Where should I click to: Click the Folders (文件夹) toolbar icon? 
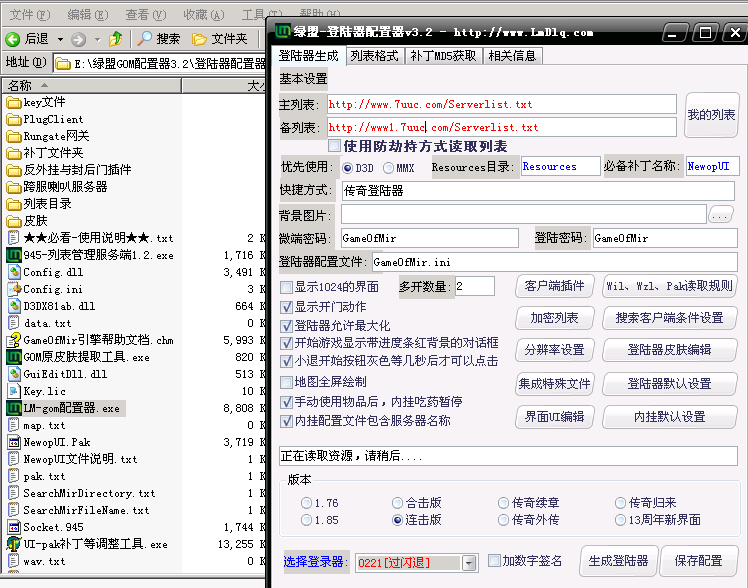[199, 39]
